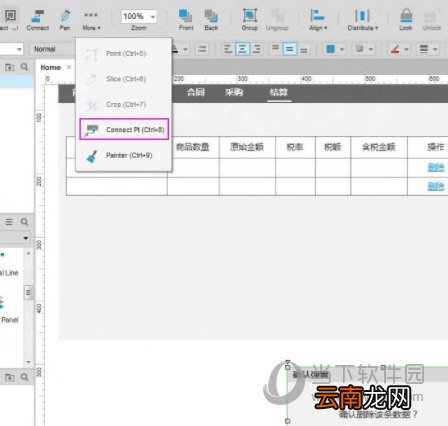Image resolution: width=448 pixels, height=426 pixels.
Task: Click 删除 link in first data row
Action: click(x=436, y=167)
